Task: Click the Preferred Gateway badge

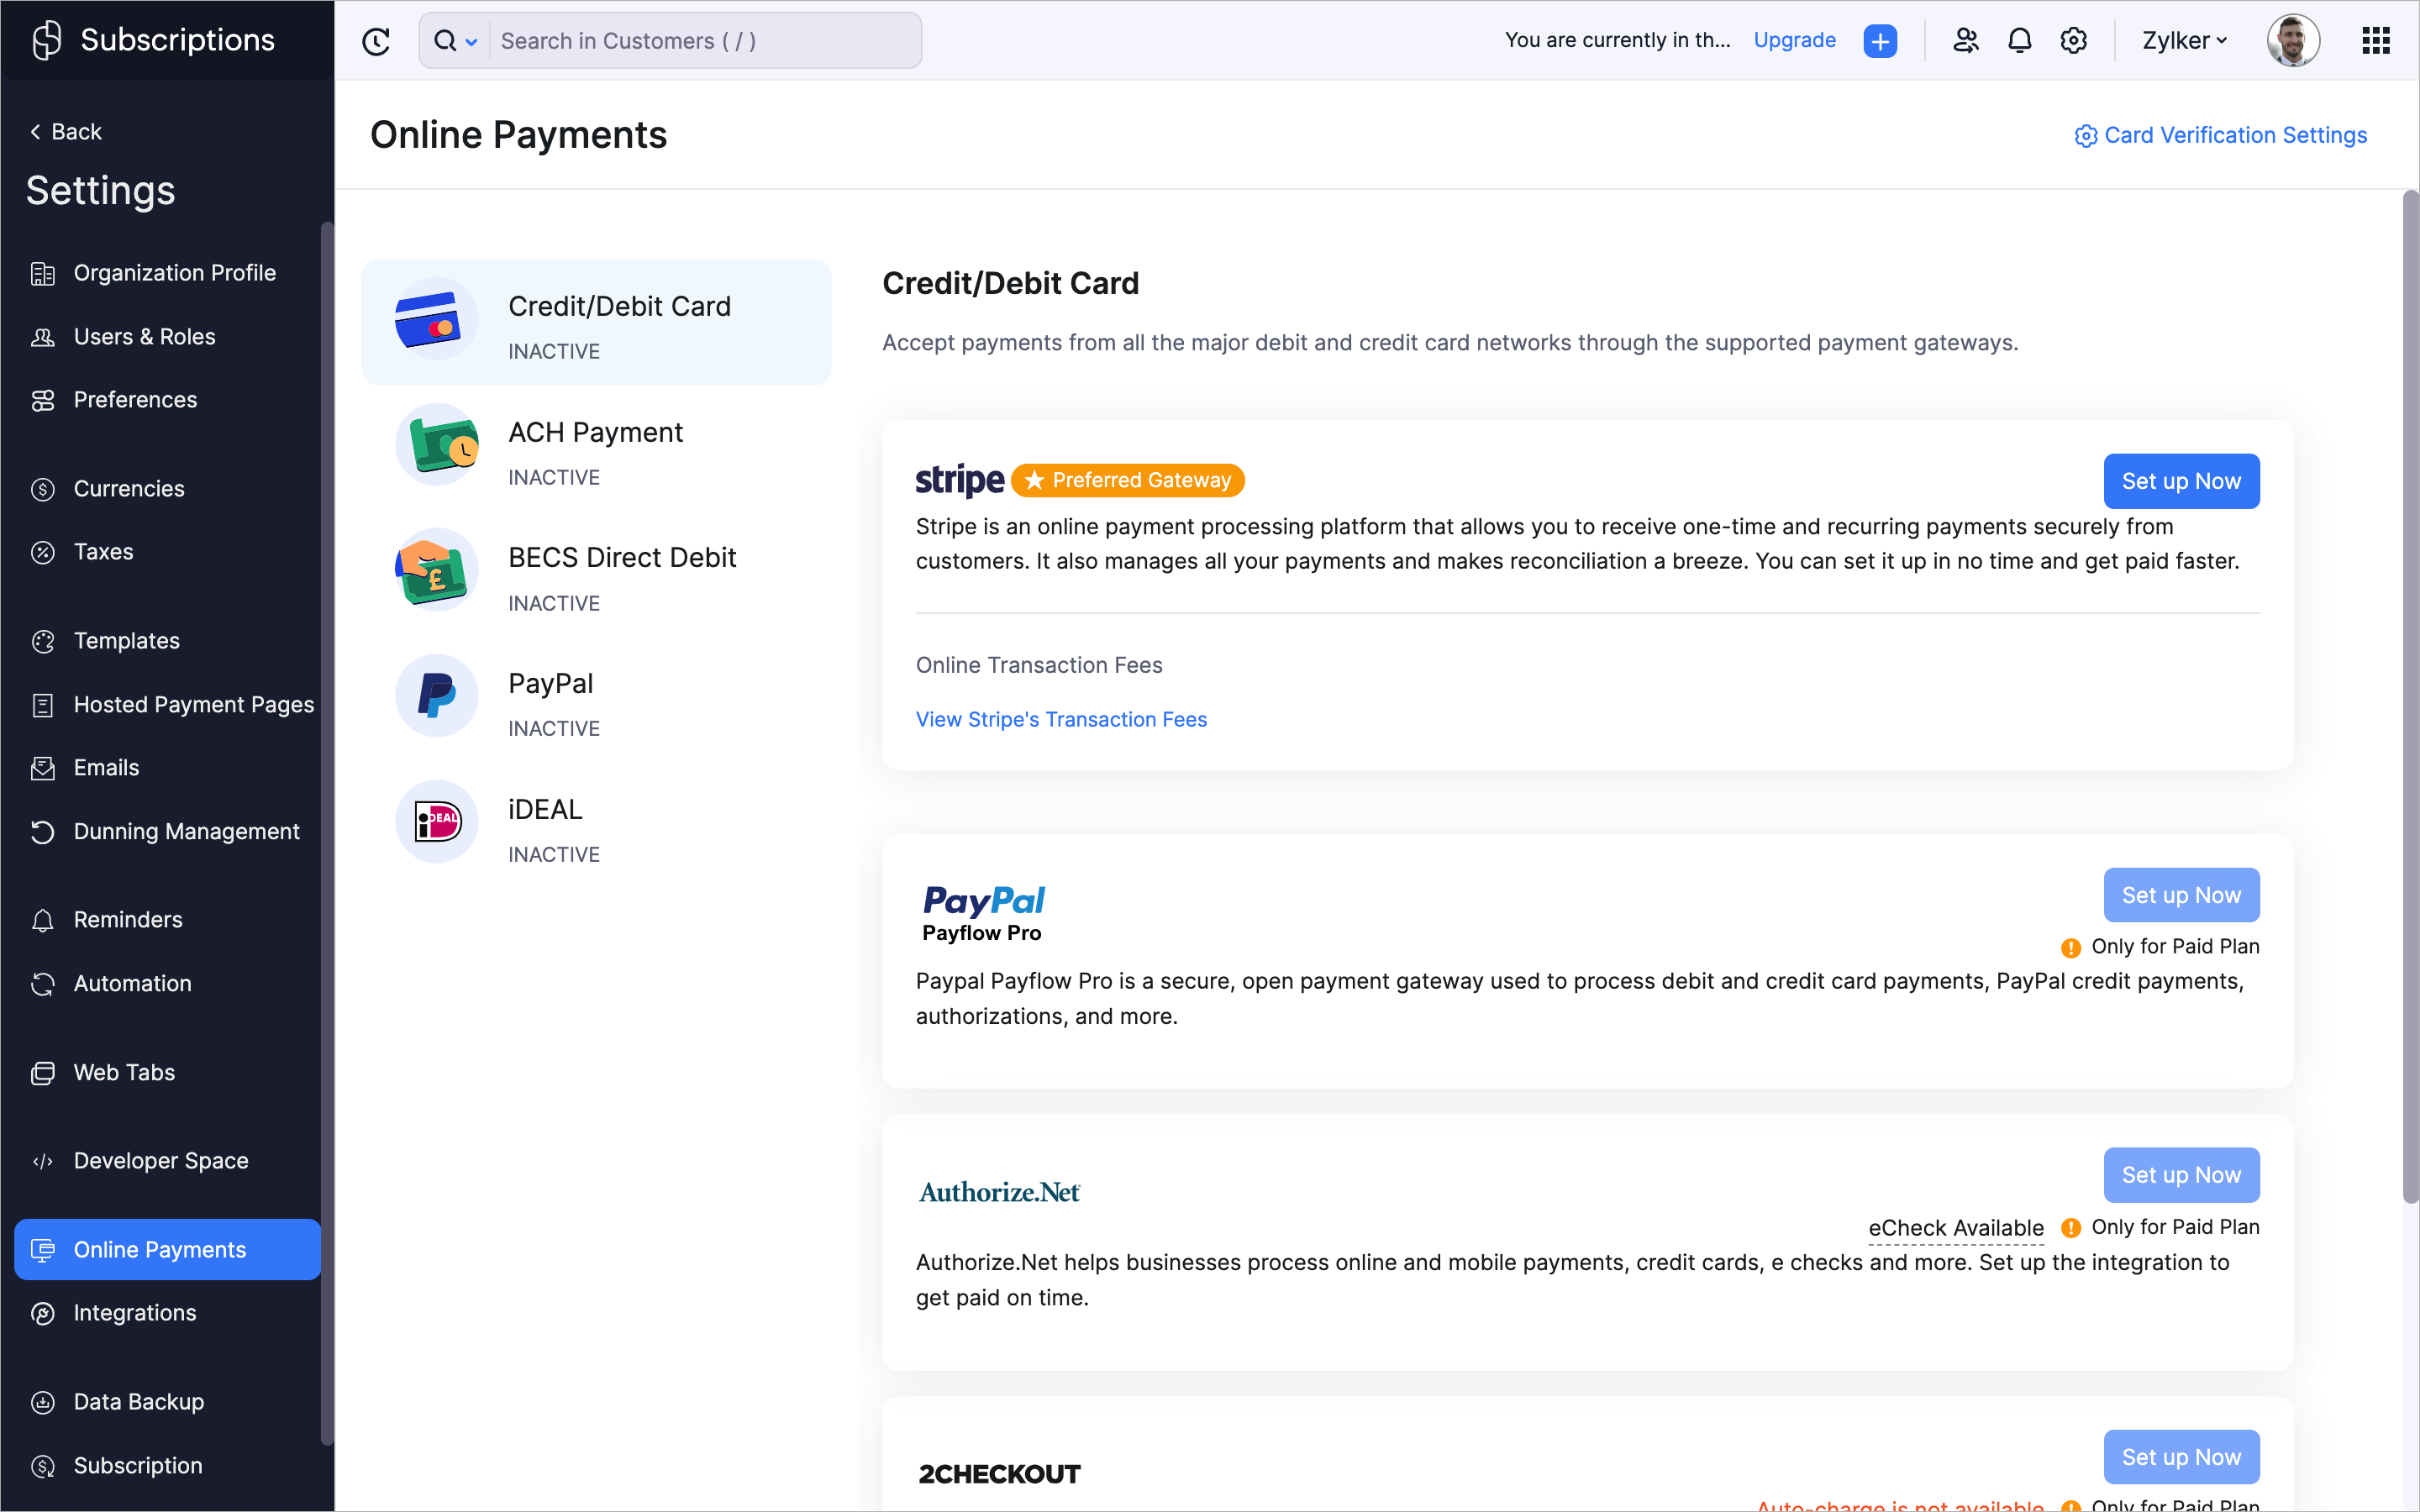Action: pos(1127,480)
